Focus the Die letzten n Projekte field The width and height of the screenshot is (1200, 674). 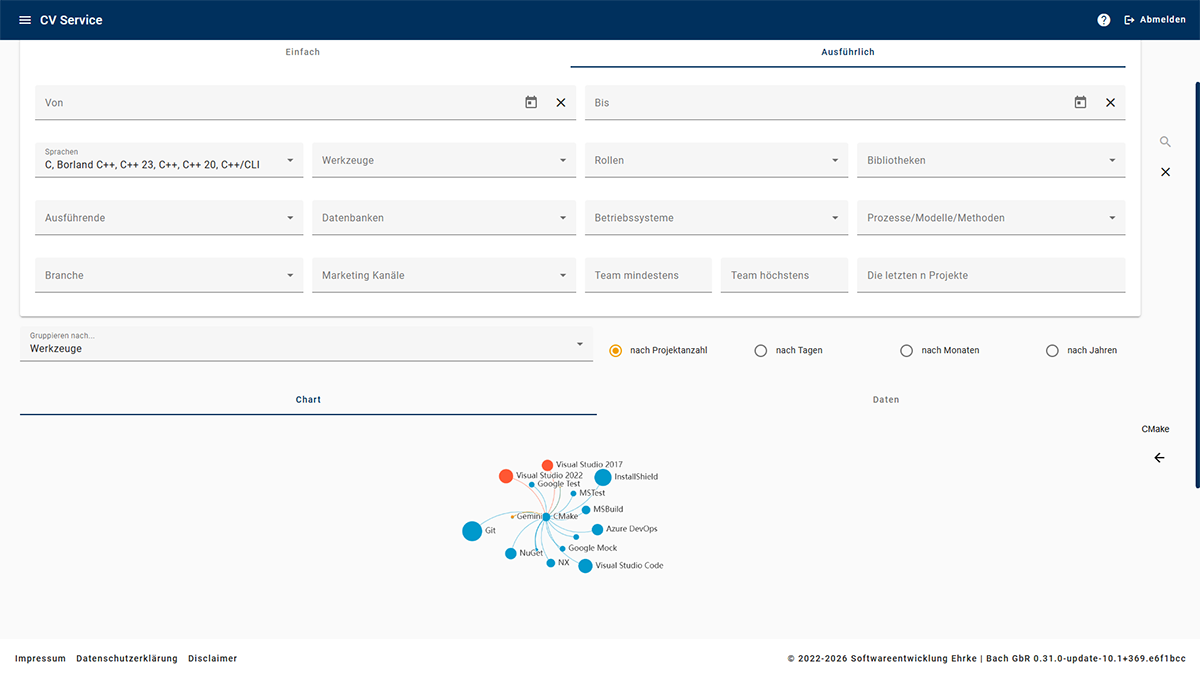pyautogui.click(x=991, y=275)
